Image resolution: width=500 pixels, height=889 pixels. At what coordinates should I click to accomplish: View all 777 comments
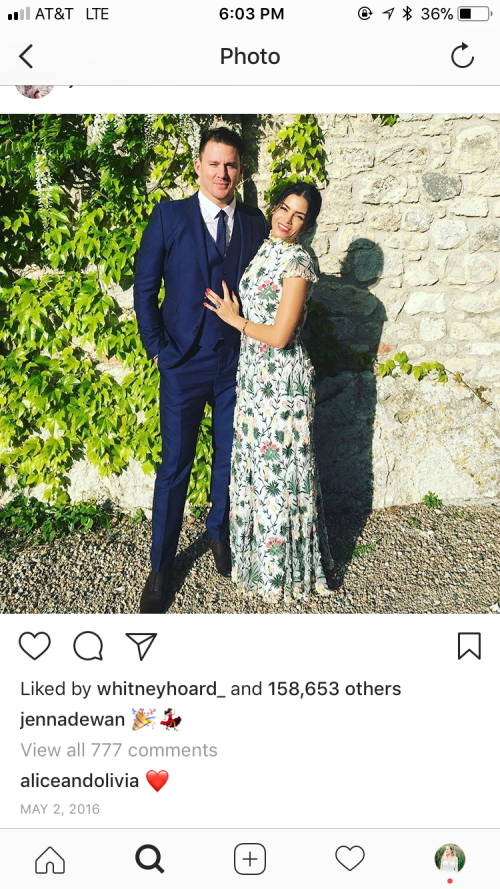pyautogui.click(x=119, y=750)
